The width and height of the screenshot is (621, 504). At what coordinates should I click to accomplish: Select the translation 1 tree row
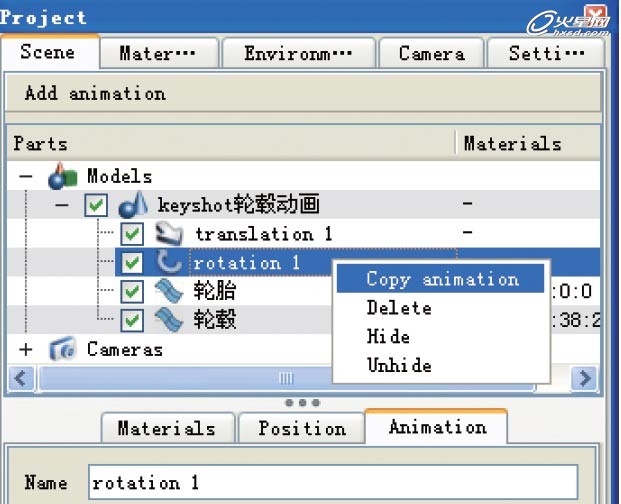(263, 234)
